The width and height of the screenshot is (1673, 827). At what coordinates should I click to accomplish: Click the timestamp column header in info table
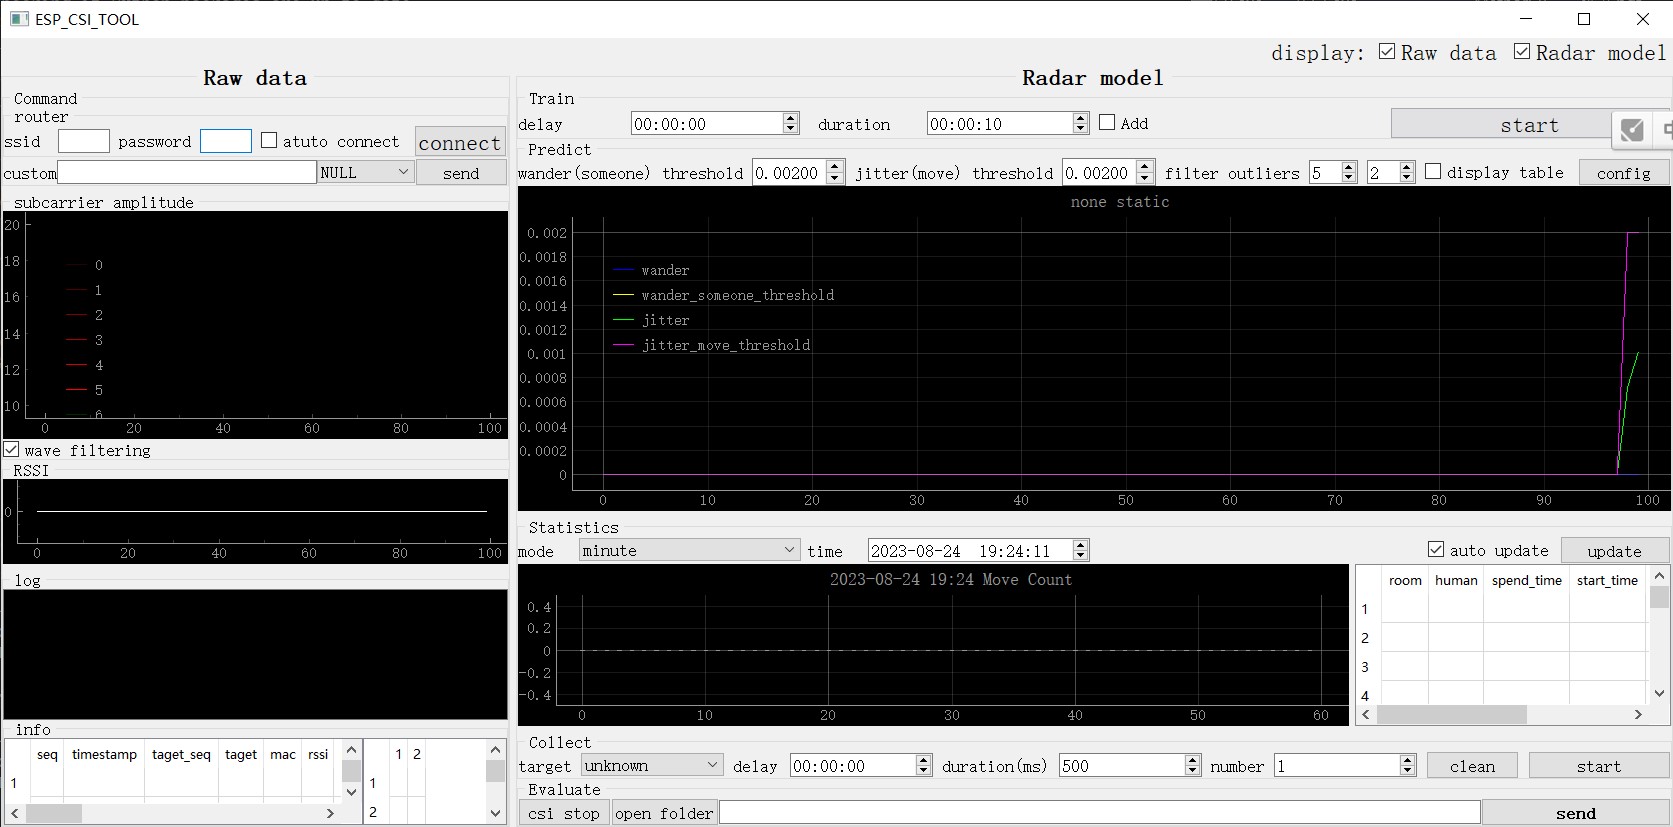104,754
